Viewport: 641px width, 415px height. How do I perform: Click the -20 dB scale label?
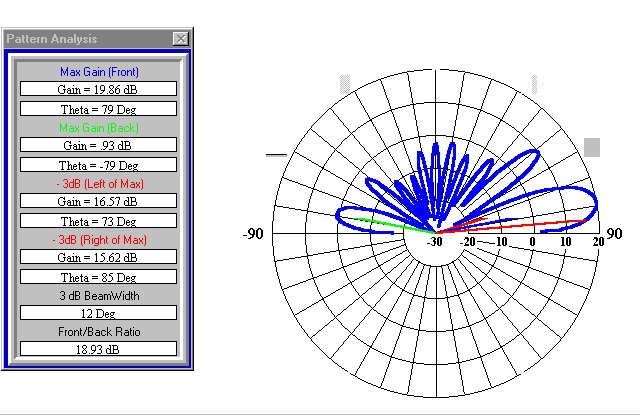point(467,242)
